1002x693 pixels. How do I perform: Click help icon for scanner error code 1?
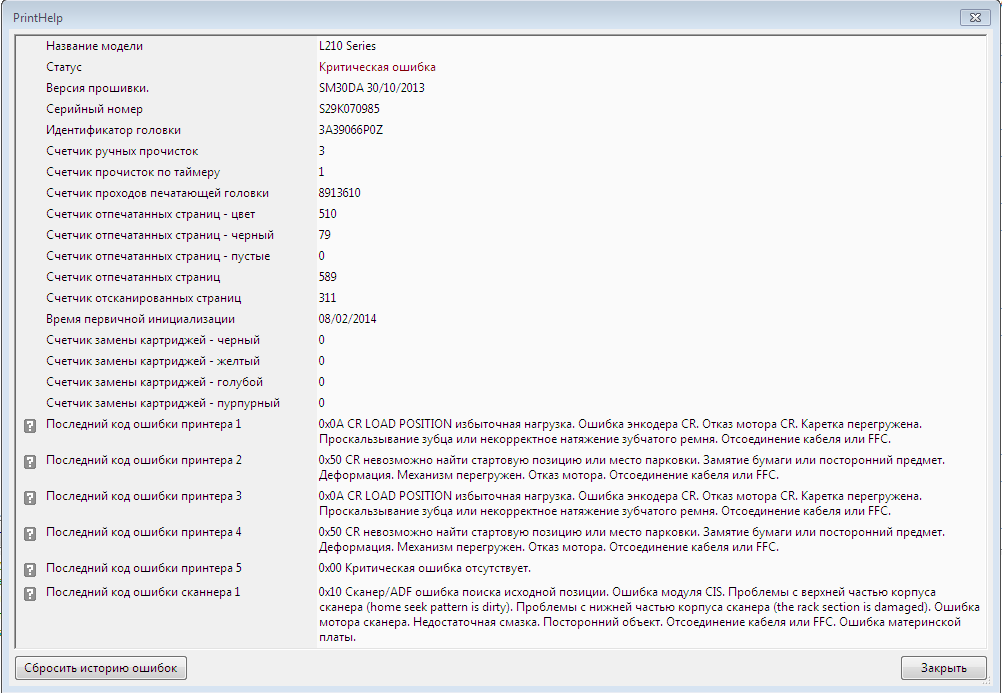[30, 593]
